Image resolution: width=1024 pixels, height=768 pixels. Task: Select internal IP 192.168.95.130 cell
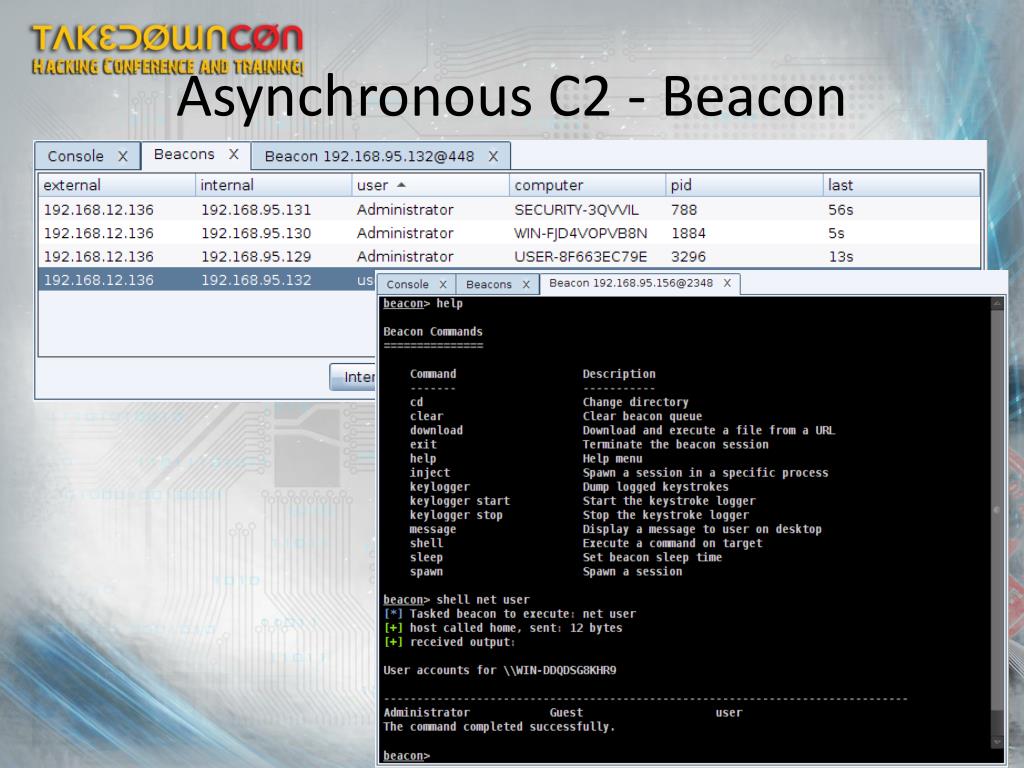coord(256,233)
